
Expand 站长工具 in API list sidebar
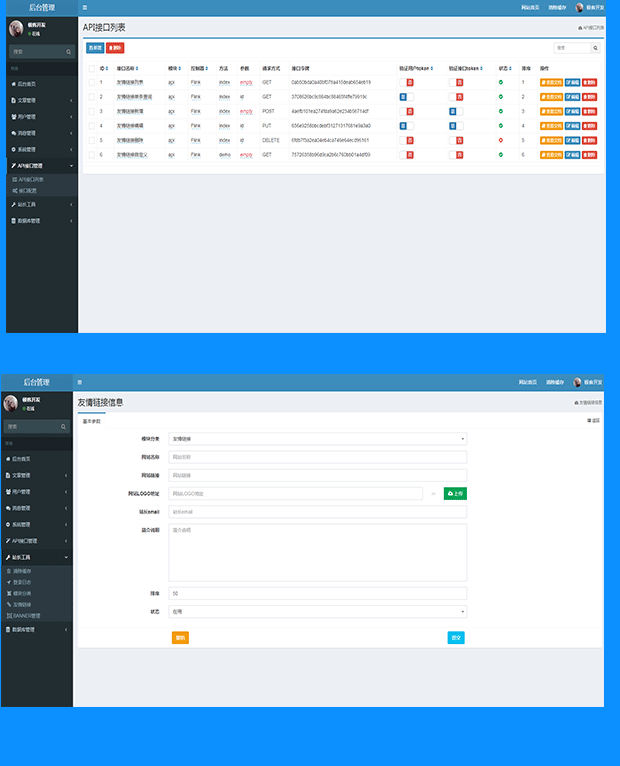(42, 205)
